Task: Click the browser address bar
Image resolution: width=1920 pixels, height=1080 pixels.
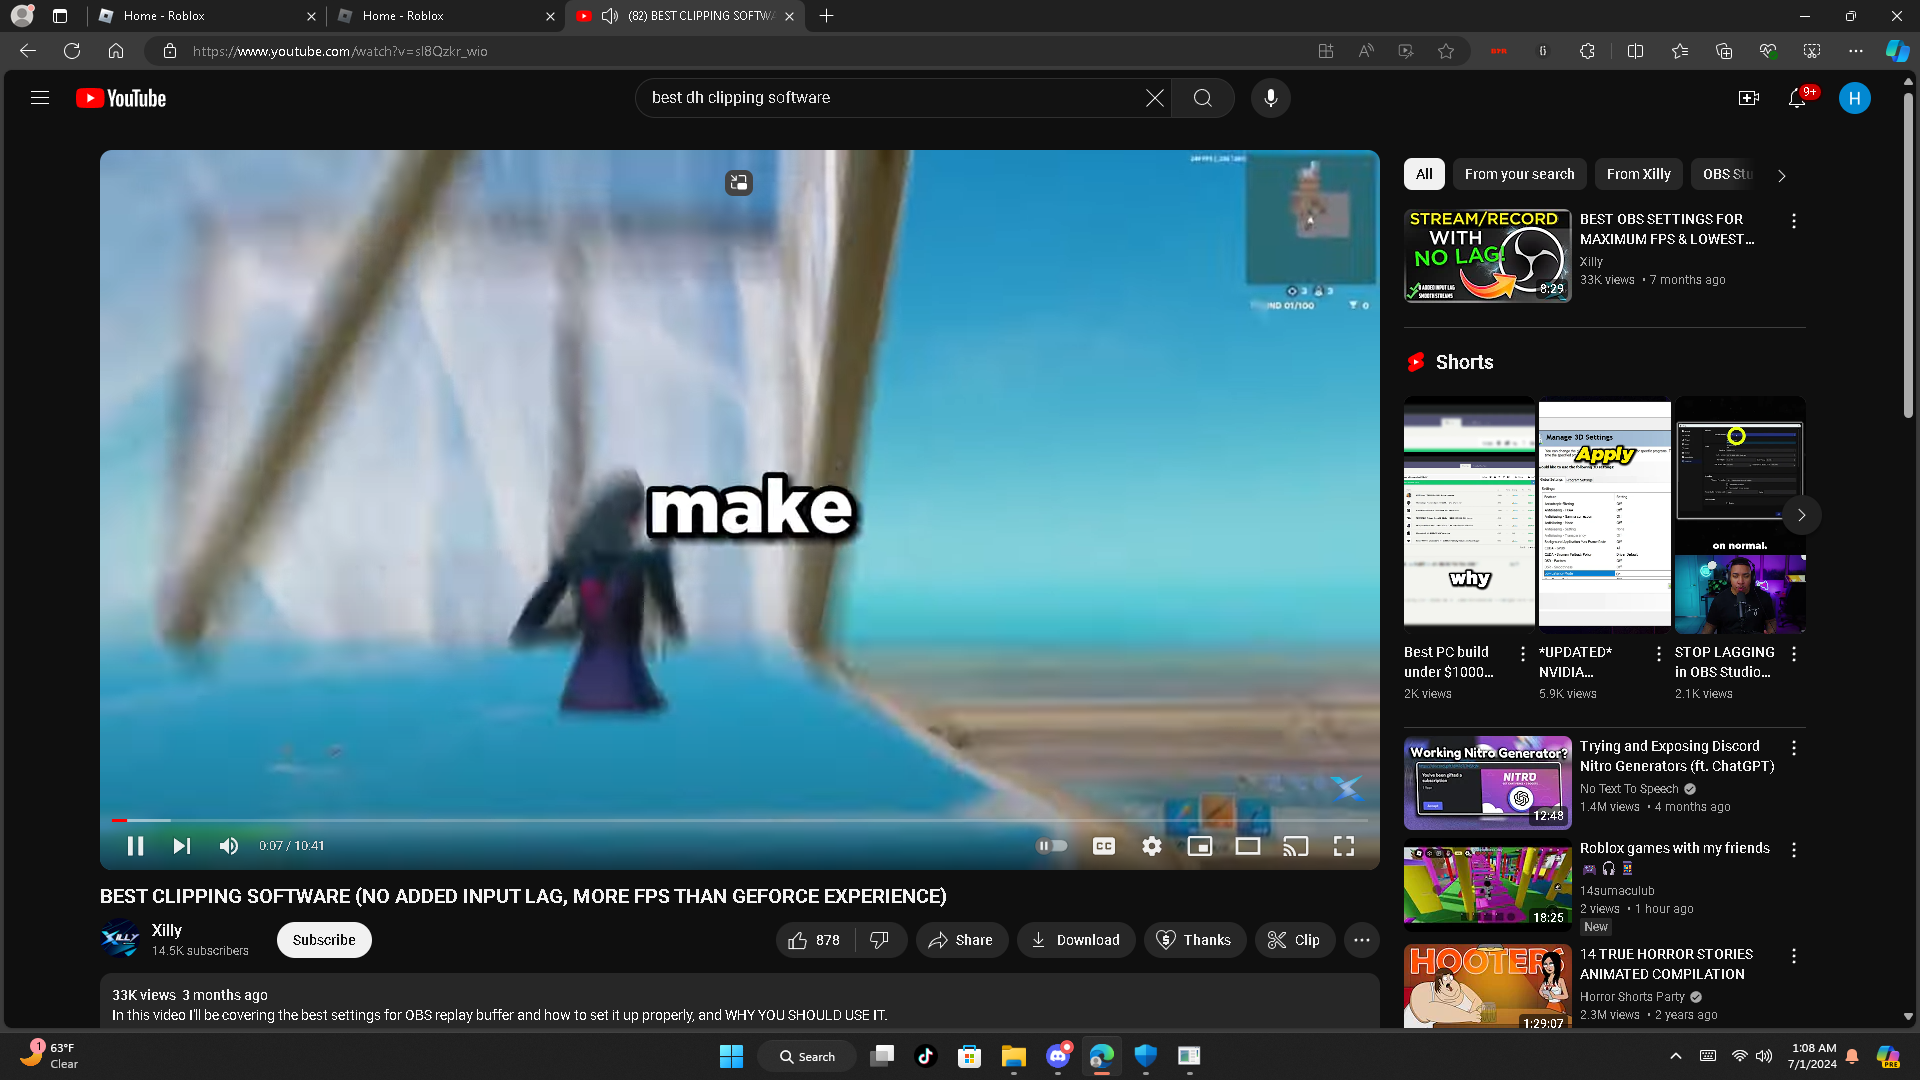Action: [740, 51]
